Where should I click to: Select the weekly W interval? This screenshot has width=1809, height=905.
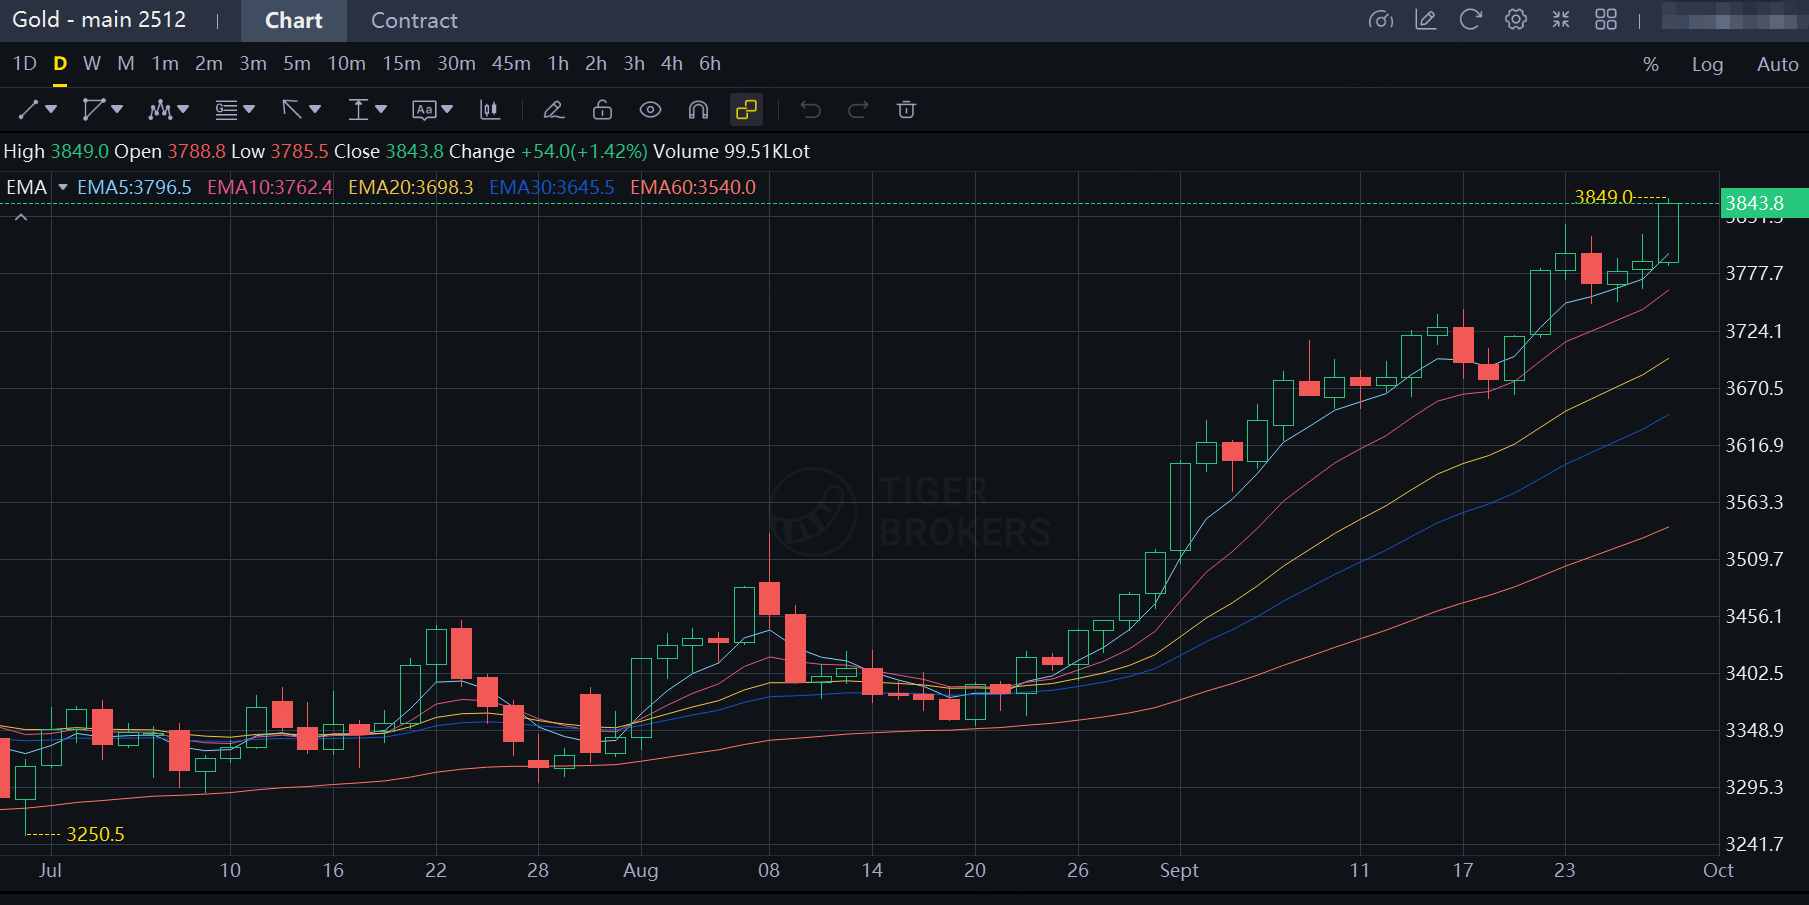pos(92,64)
